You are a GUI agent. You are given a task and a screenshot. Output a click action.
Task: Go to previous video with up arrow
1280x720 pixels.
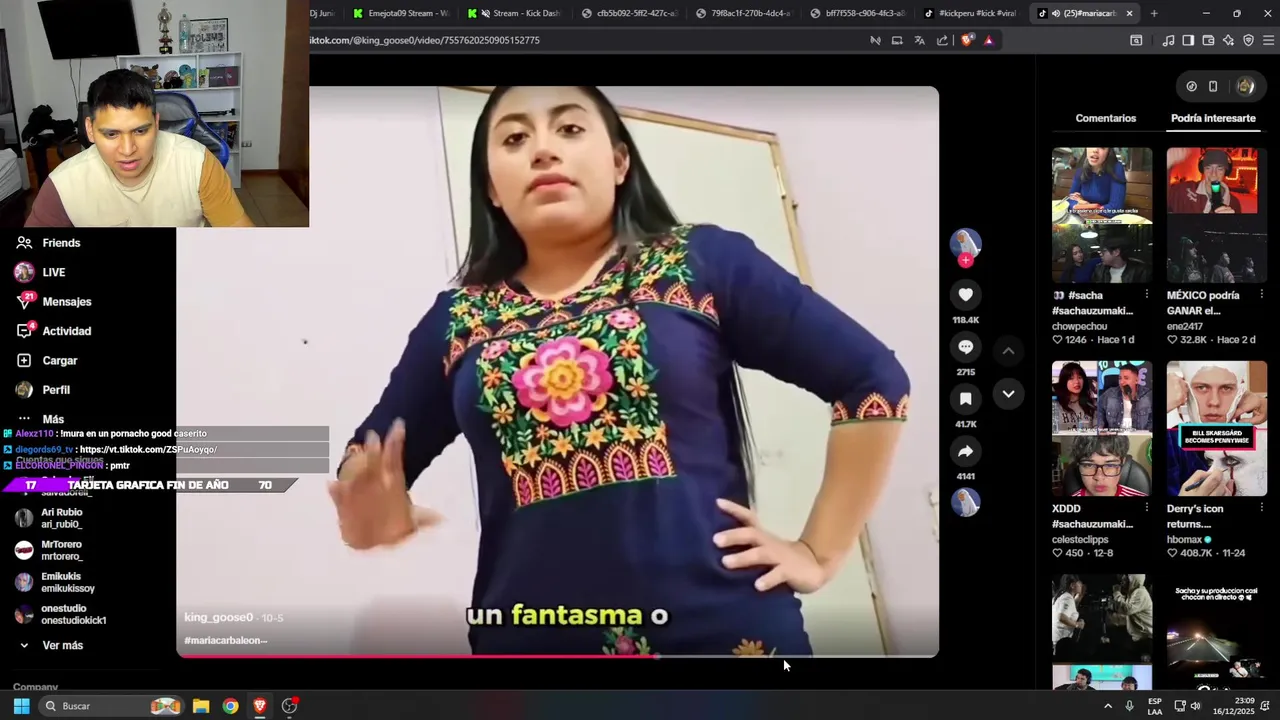1008,351
